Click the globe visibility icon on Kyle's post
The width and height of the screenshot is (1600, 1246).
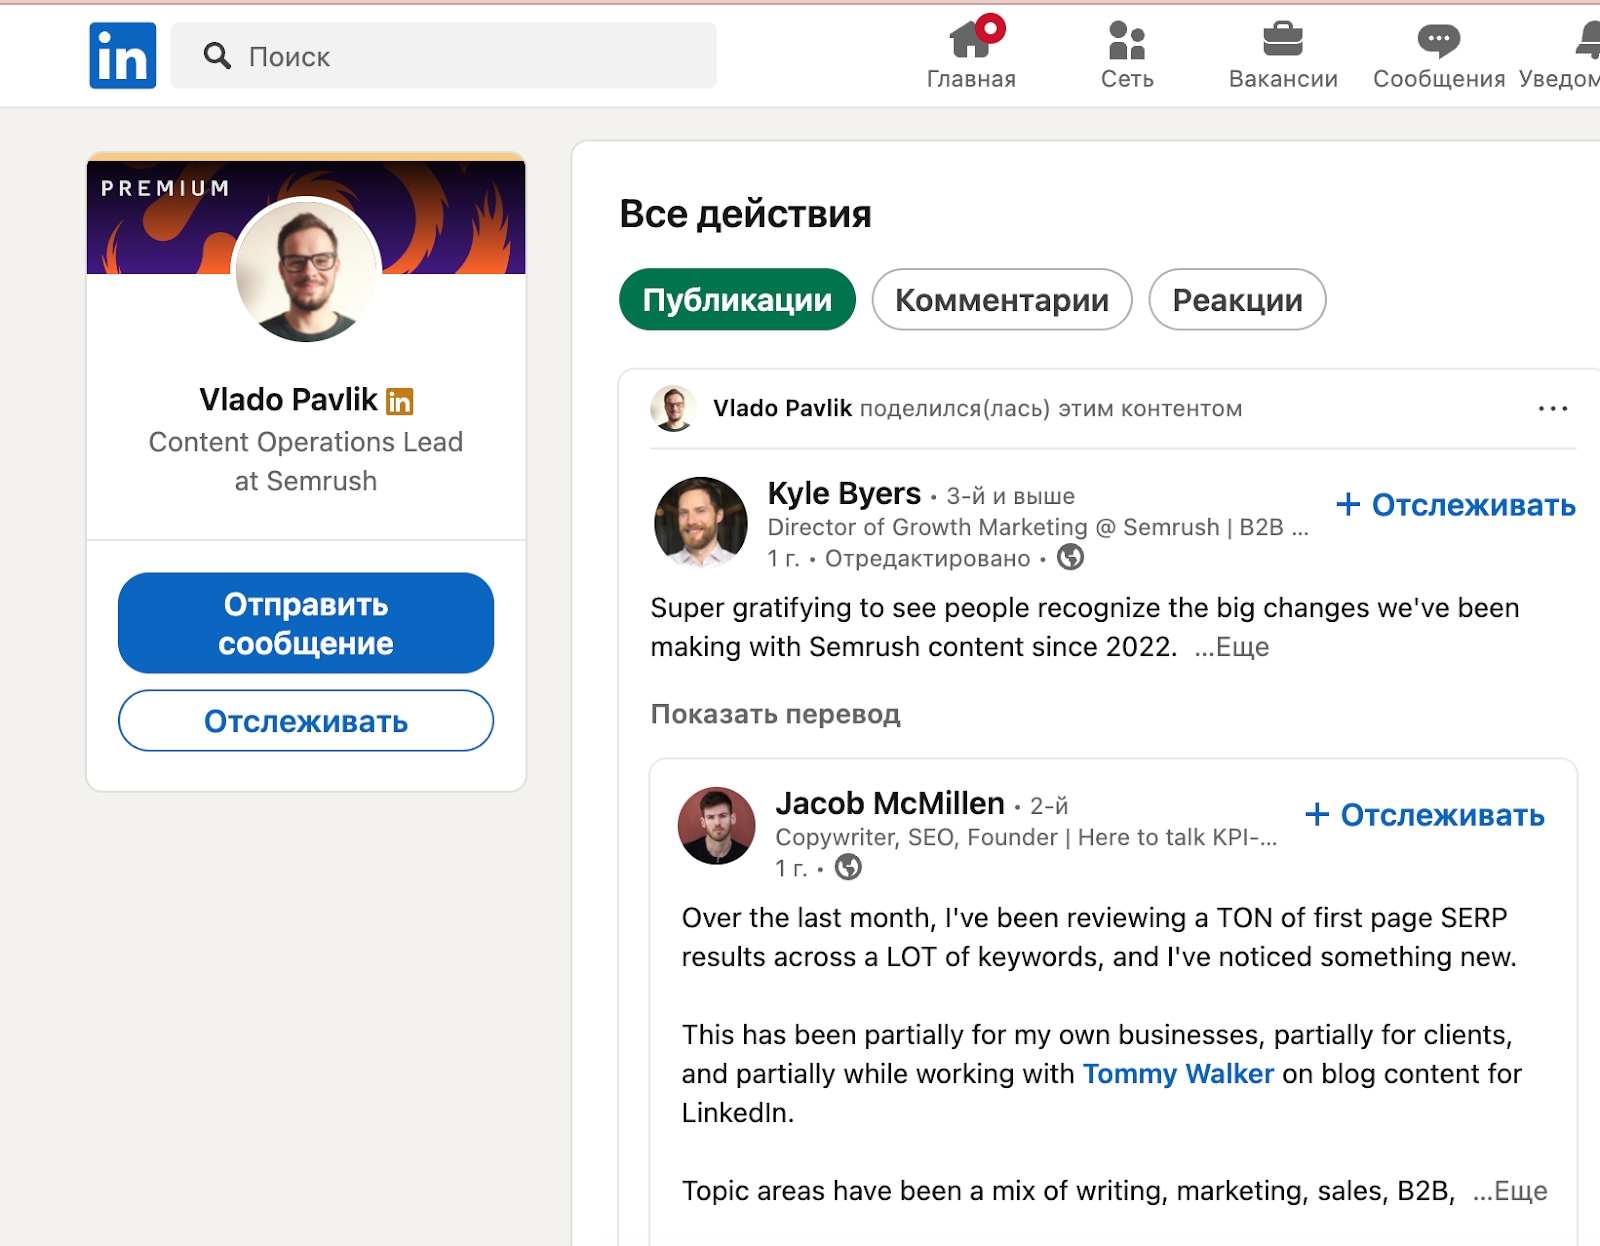(x=1071, y=557)
